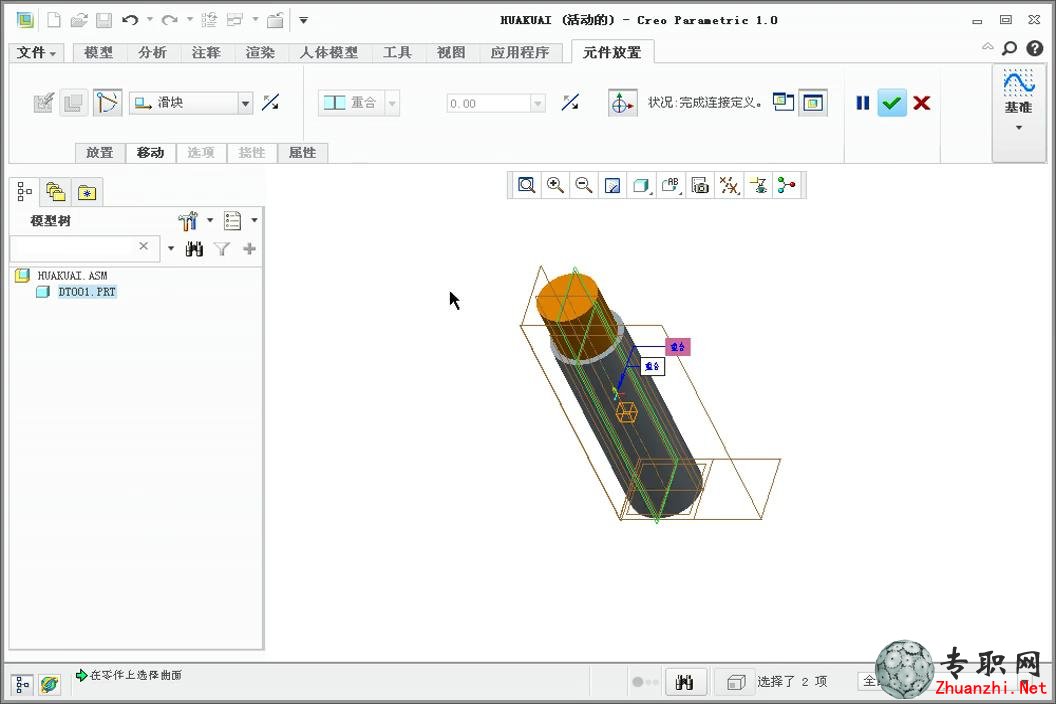
Task: Open the view manager icon
Action: click(700, 185)
